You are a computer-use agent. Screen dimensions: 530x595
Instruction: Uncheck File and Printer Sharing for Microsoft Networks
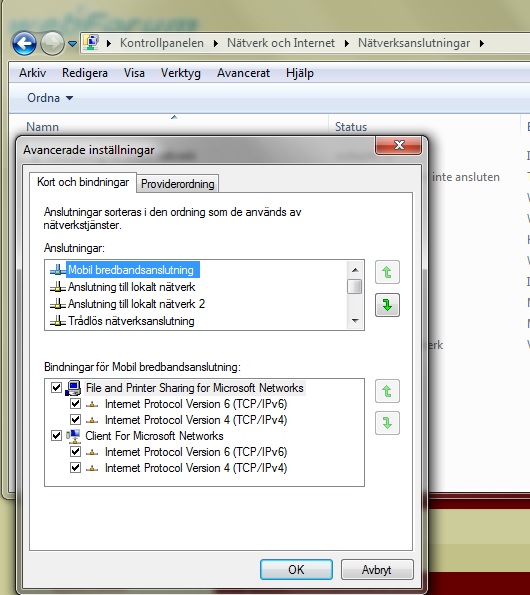(x=56, y=387)
